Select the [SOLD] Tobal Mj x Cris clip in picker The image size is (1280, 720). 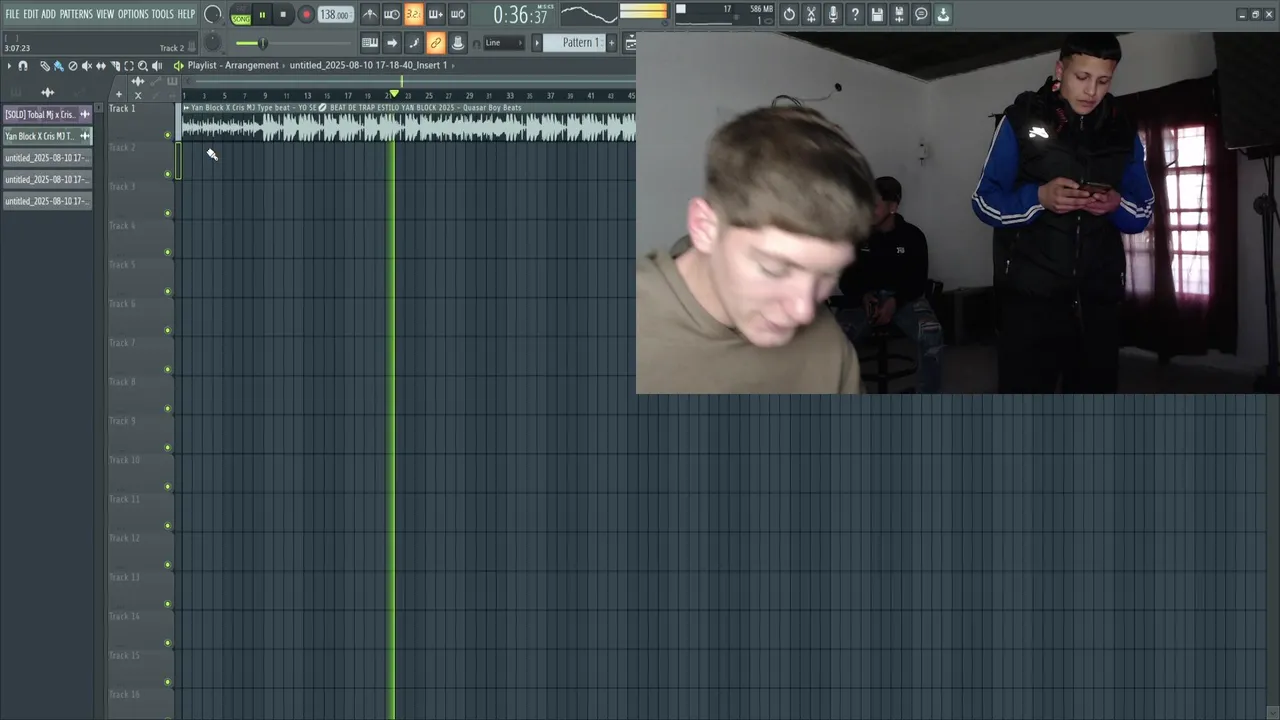click(x=47, y=114)
